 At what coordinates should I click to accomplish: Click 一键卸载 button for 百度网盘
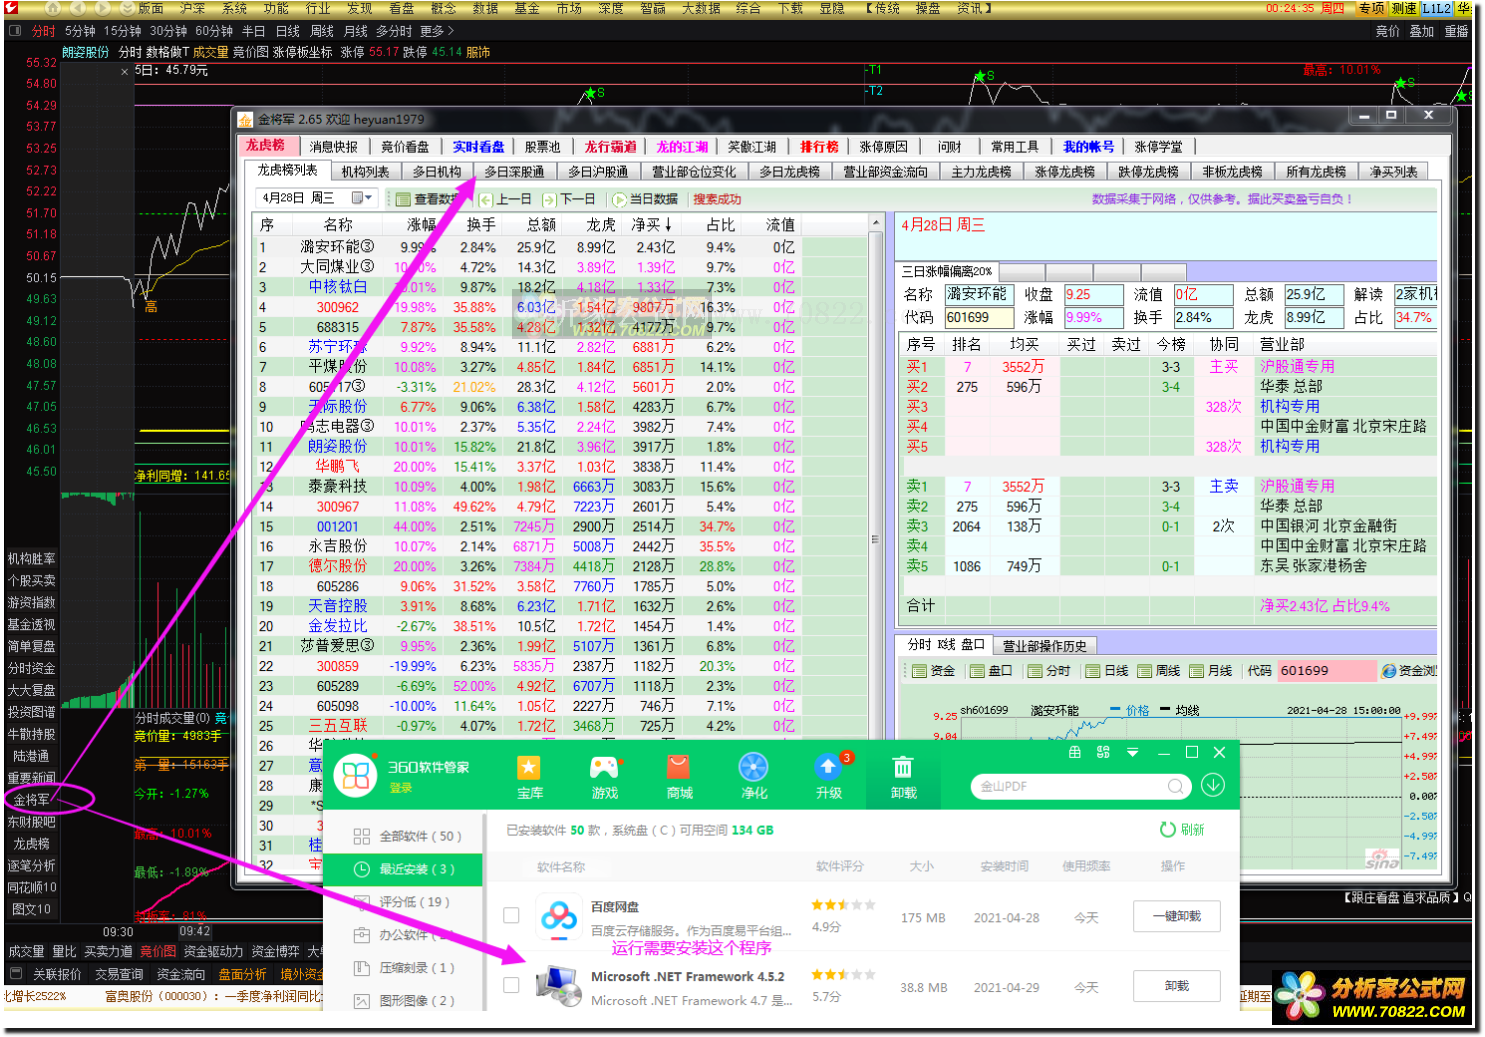pyautogui.click(x=1177, y=916)
